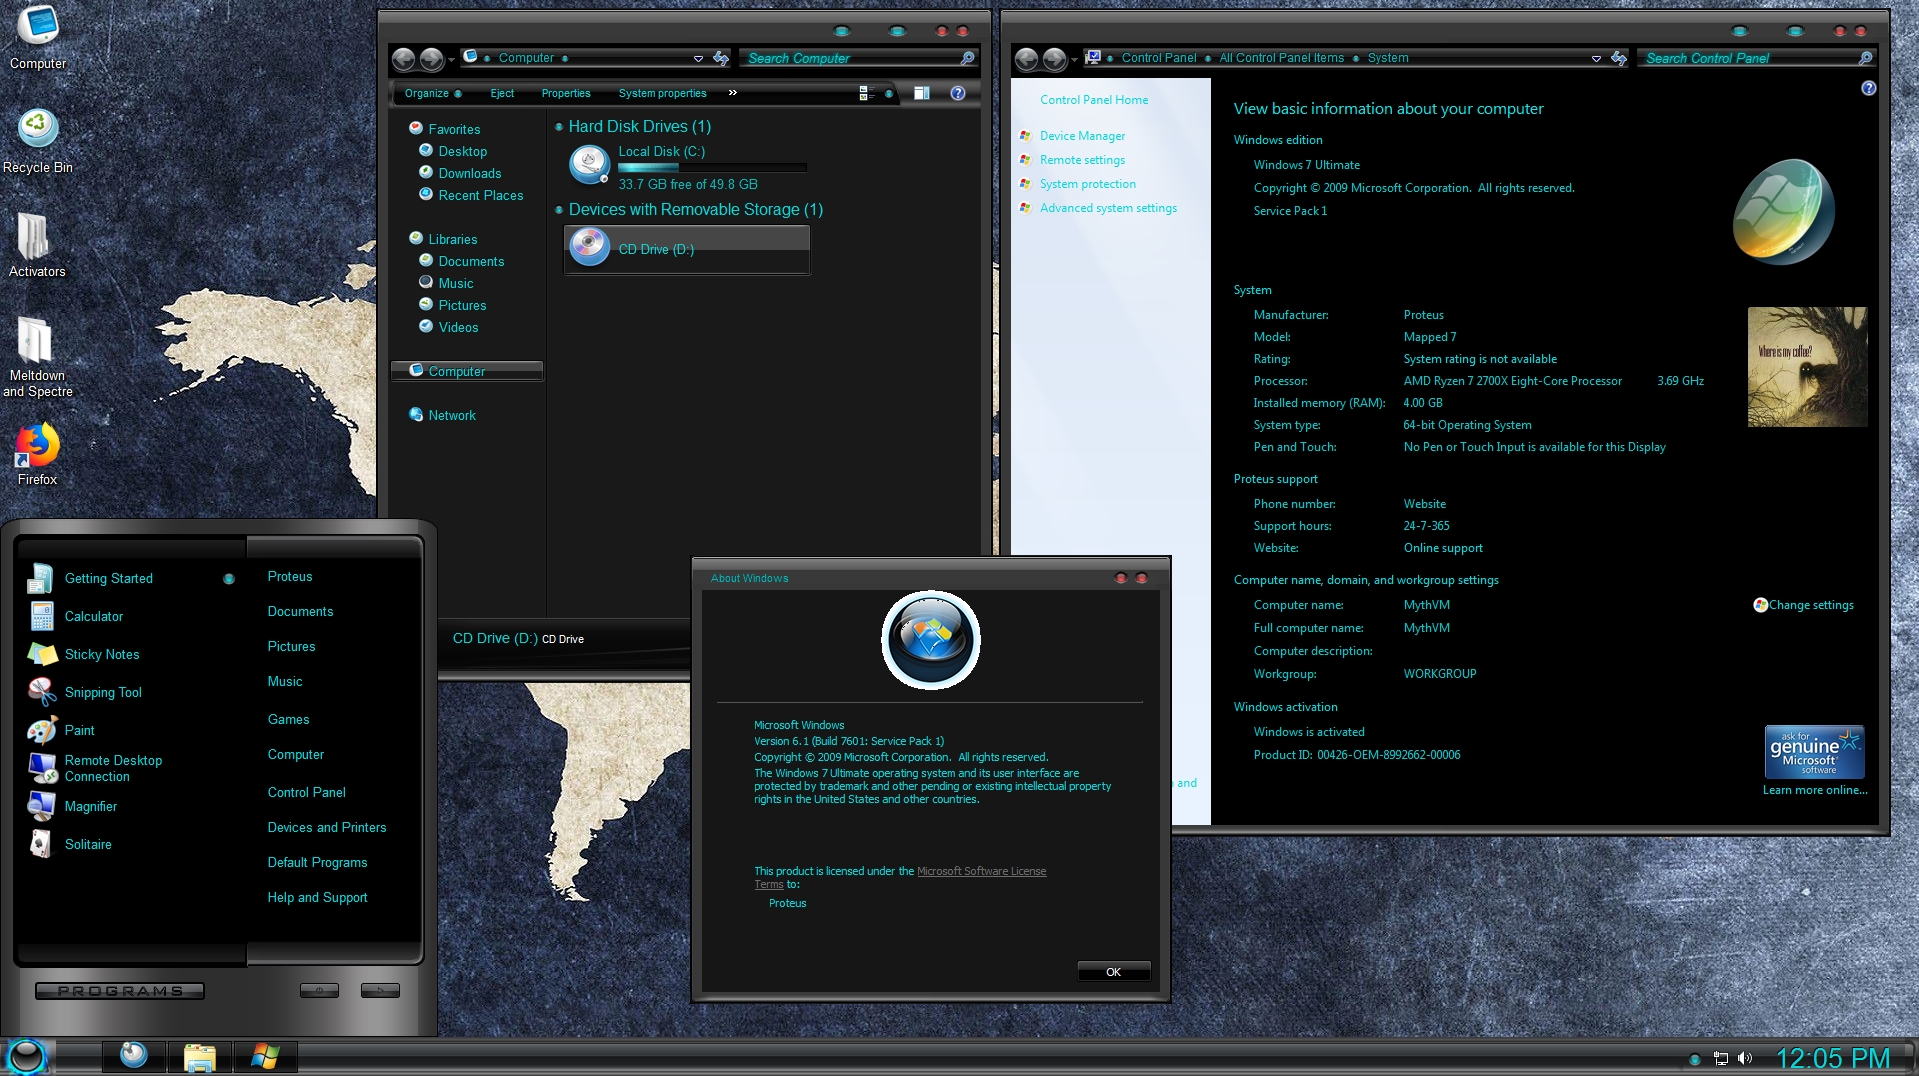This screenshot has height=1076, width=1919.
Task: Click Learn more online link
Action: click(x=1815, y=790)
